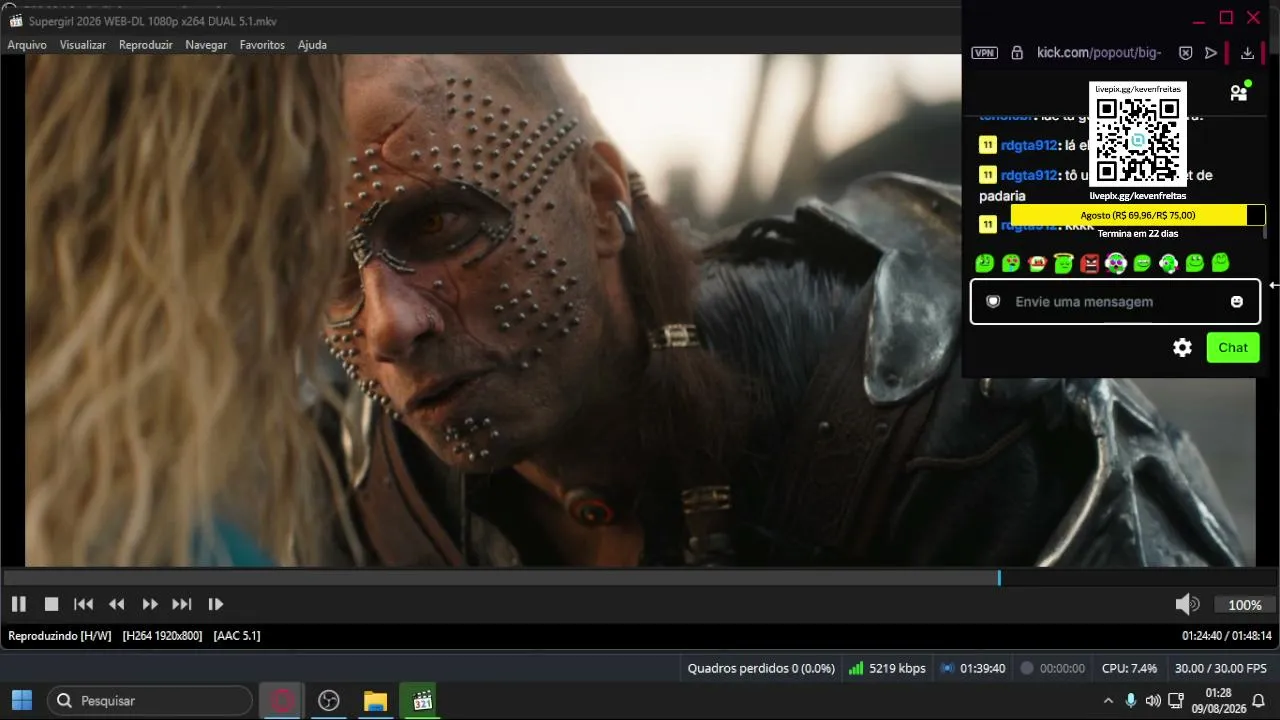Show the chat users list icon
1280x720 pixels.
(x=1240, y=92)
